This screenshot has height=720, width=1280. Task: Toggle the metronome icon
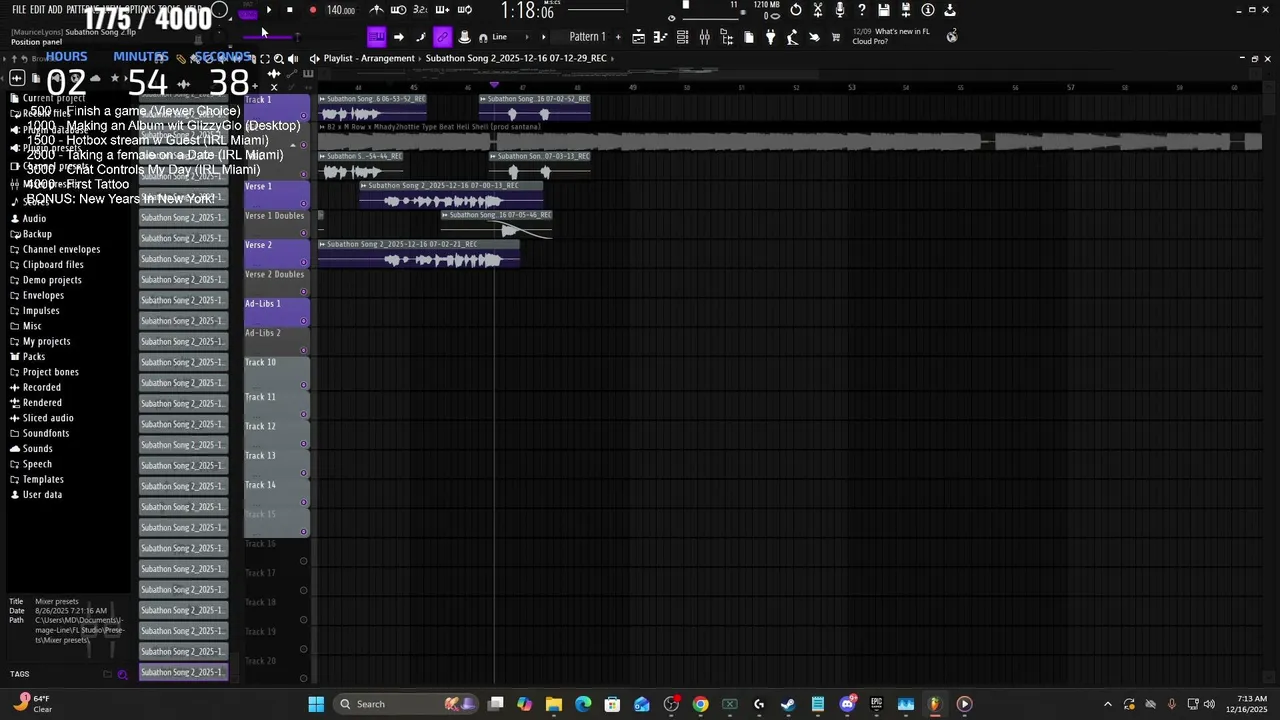(376, 10)
